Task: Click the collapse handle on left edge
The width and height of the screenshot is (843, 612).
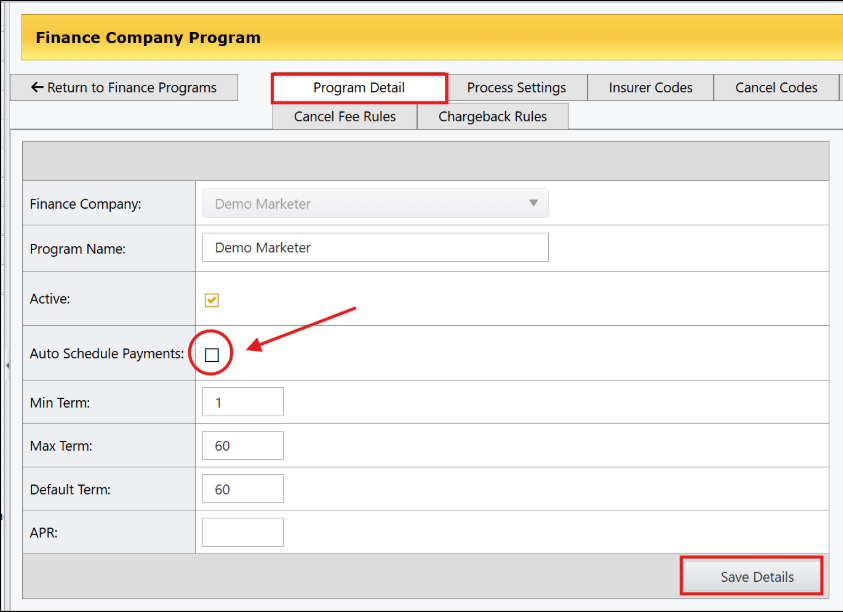Action: pos(8,365)
